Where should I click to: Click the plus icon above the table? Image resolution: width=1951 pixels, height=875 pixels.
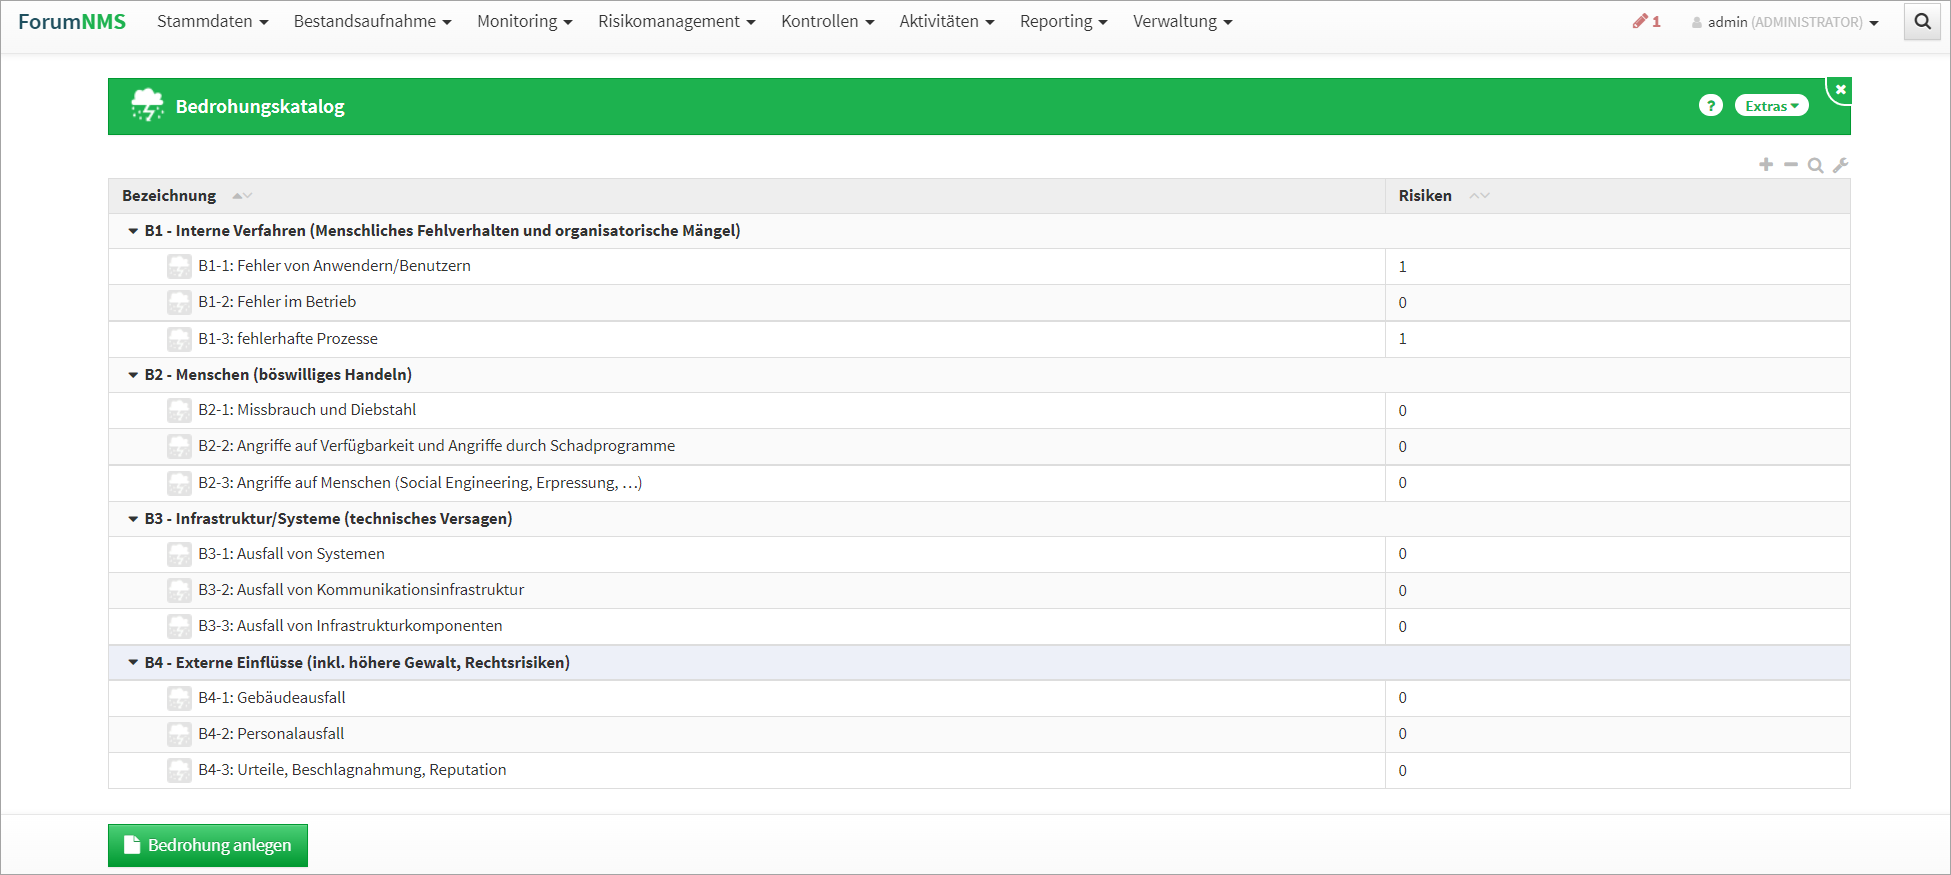click(x=1766, y=165)
